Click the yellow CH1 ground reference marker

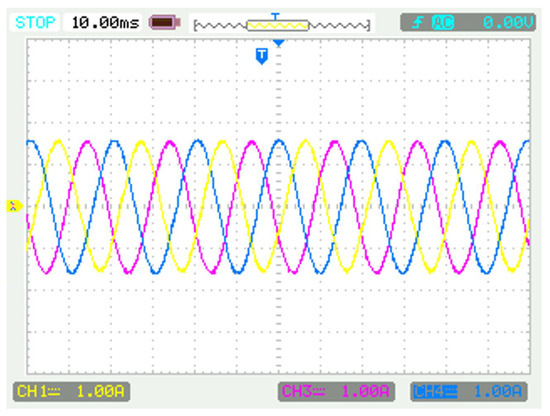(x=14, y=206)
